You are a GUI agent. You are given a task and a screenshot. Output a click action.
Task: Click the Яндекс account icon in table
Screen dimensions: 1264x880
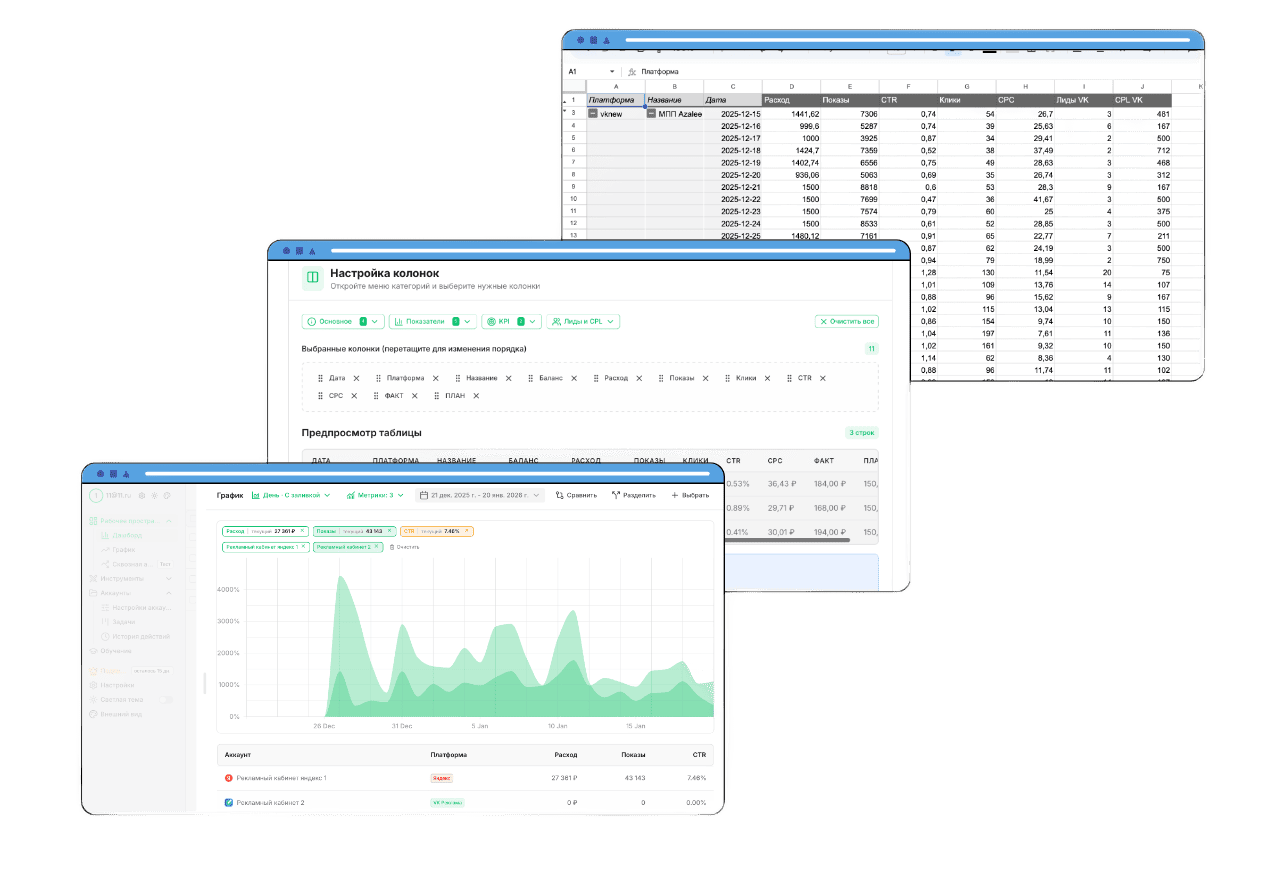[229, 777]
